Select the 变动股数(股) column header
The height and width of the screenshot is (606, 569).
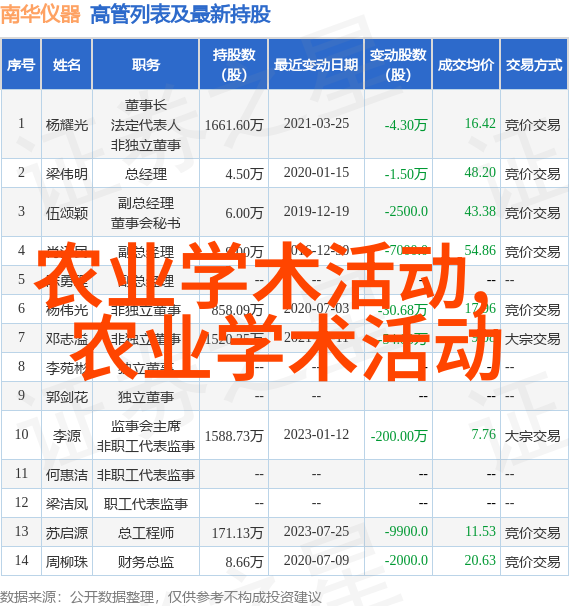coord(398,64)
